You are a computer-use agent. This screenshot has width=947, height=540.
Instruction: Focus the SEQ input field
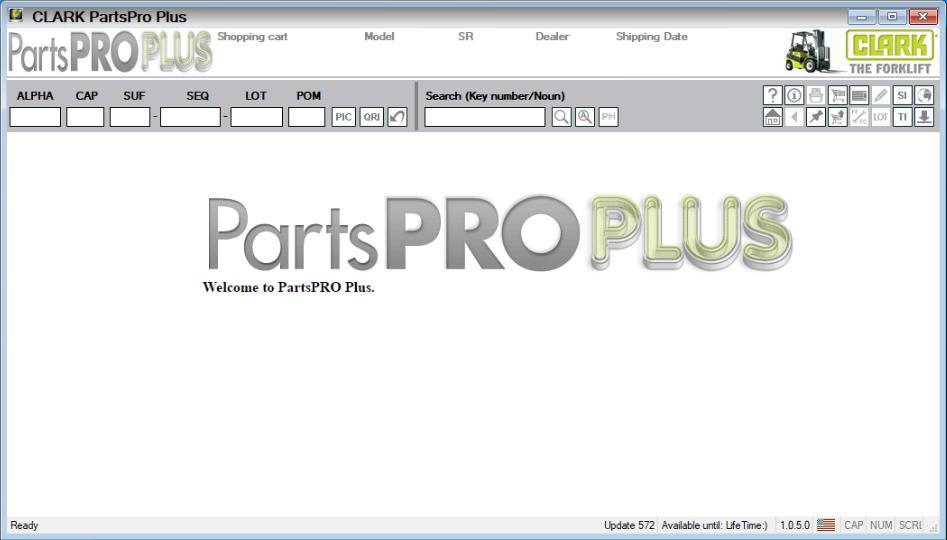[190, 117]
